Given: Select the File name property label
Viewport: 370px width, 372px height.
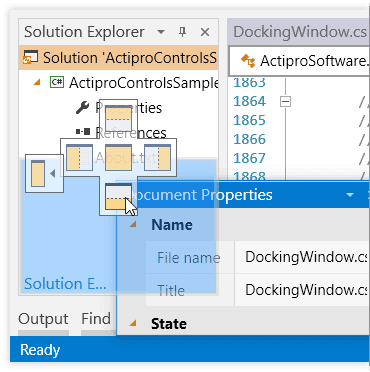Looking at the screenshot, I should (x=189, y=258).
